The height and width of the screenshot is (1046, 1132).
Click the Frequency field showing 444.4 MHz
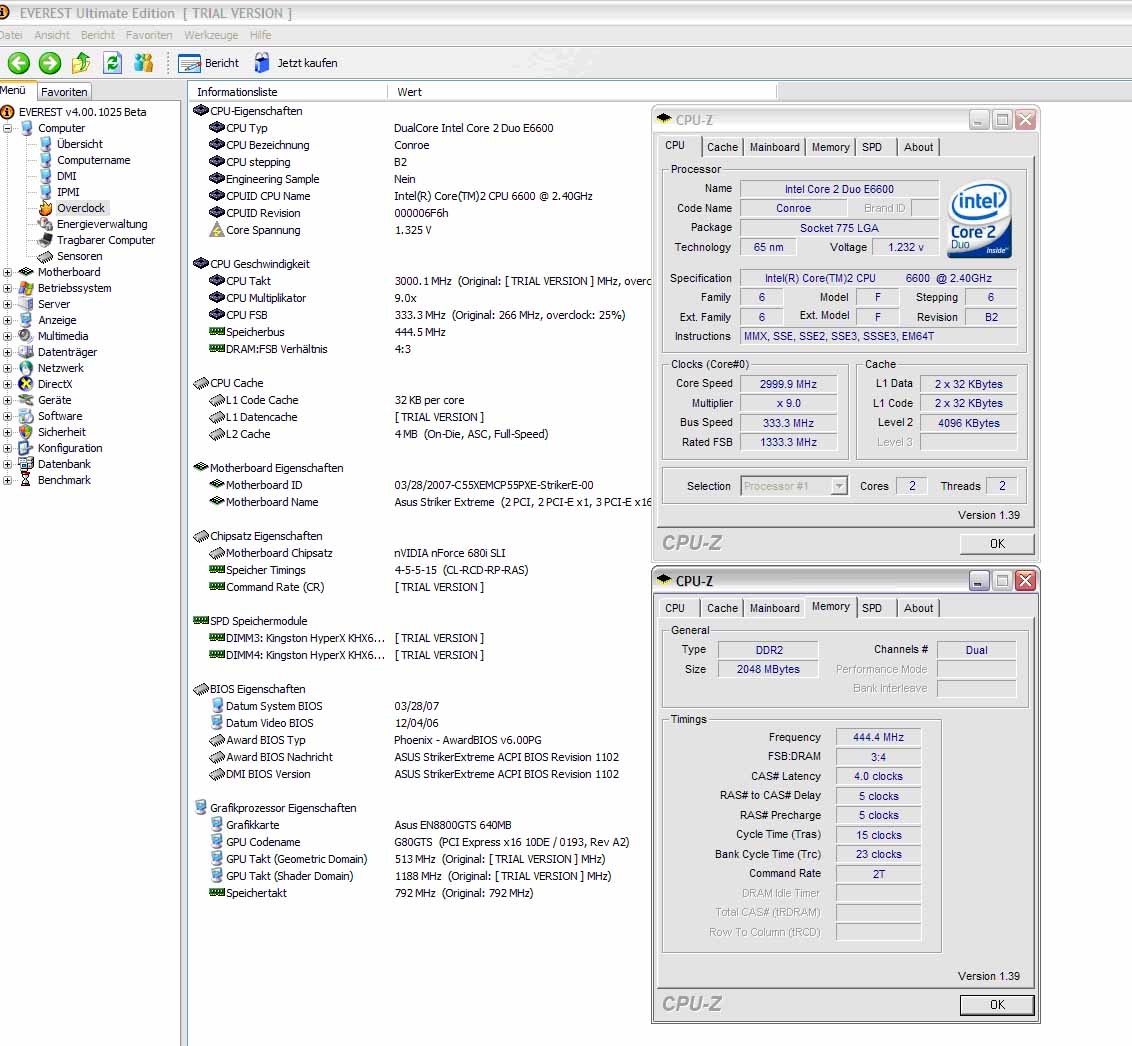click(x=878, y=737)
